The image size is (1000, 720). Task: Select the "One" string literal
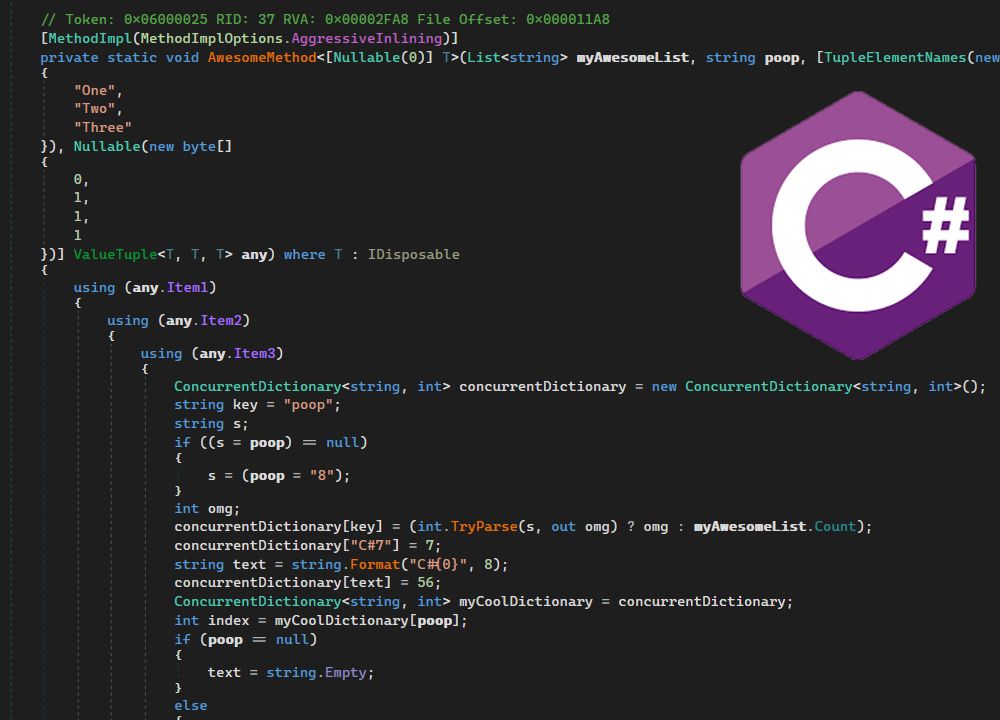pyautogui.click(x=94, y=91)
